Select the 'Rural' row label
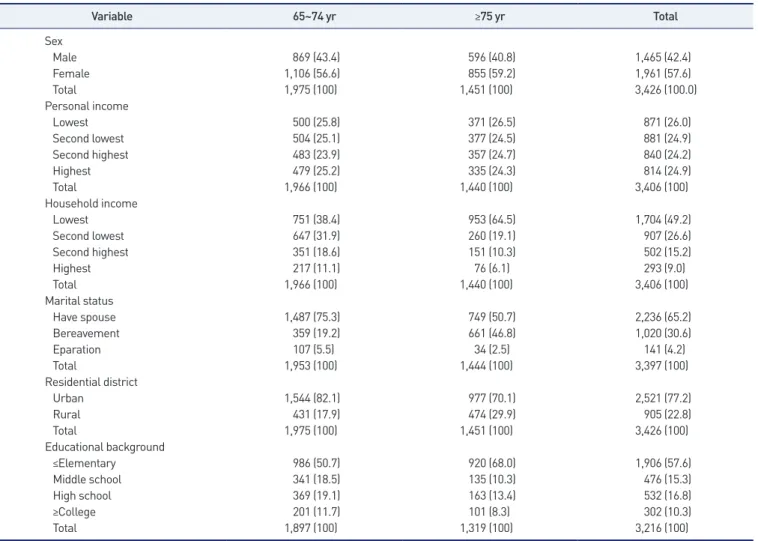758x541 pixels. click(67, 415)
